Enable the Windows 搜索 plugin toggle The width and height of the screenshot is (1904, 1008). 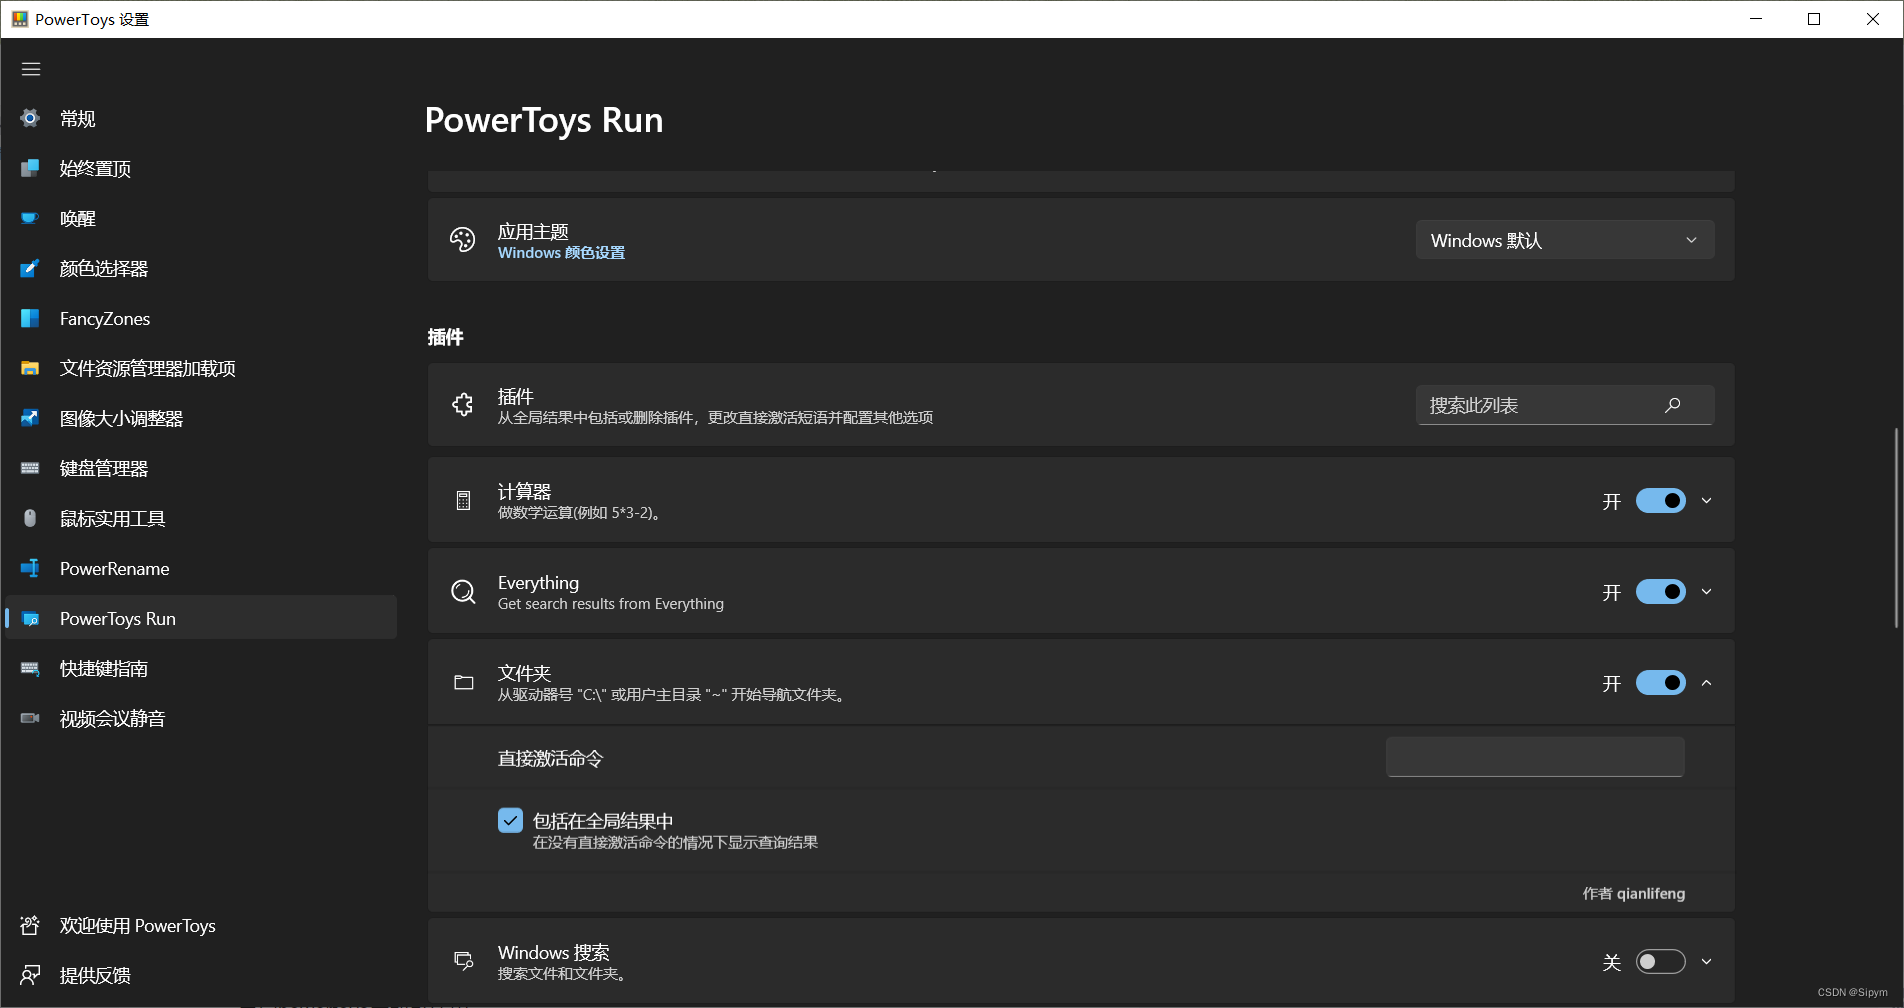(1661, 961)
